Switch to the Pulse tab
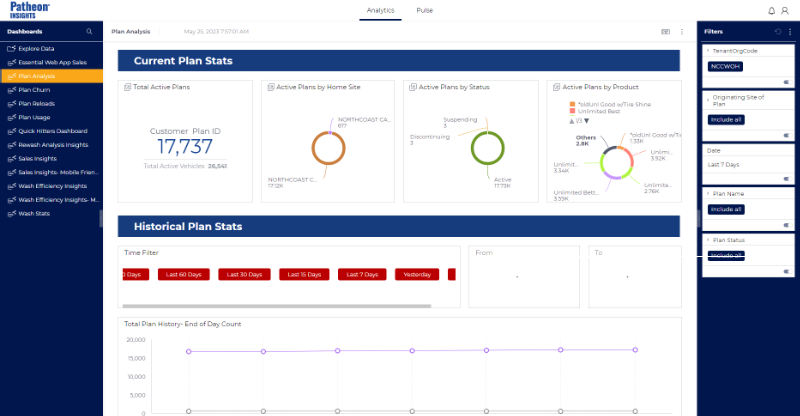Viewport: 800px width, 416px height. coord(424,11)
